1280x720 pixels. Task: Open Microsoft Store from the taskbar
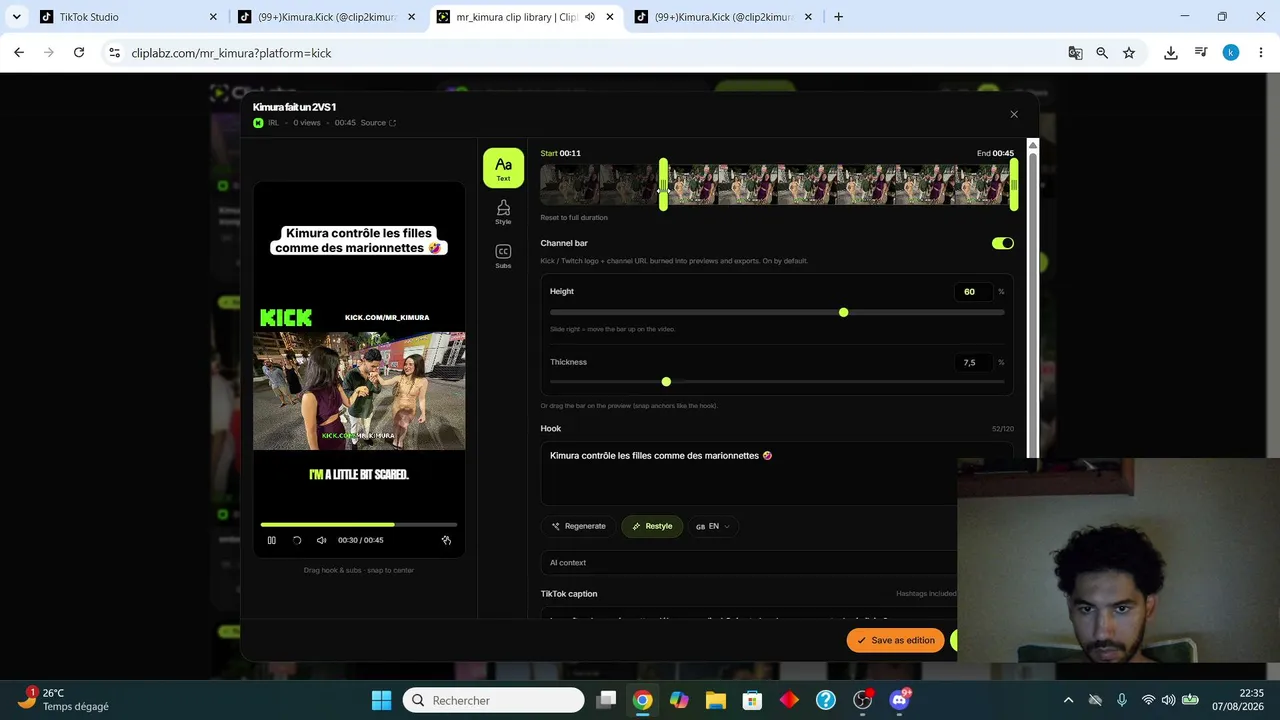[x=752, y=700]
